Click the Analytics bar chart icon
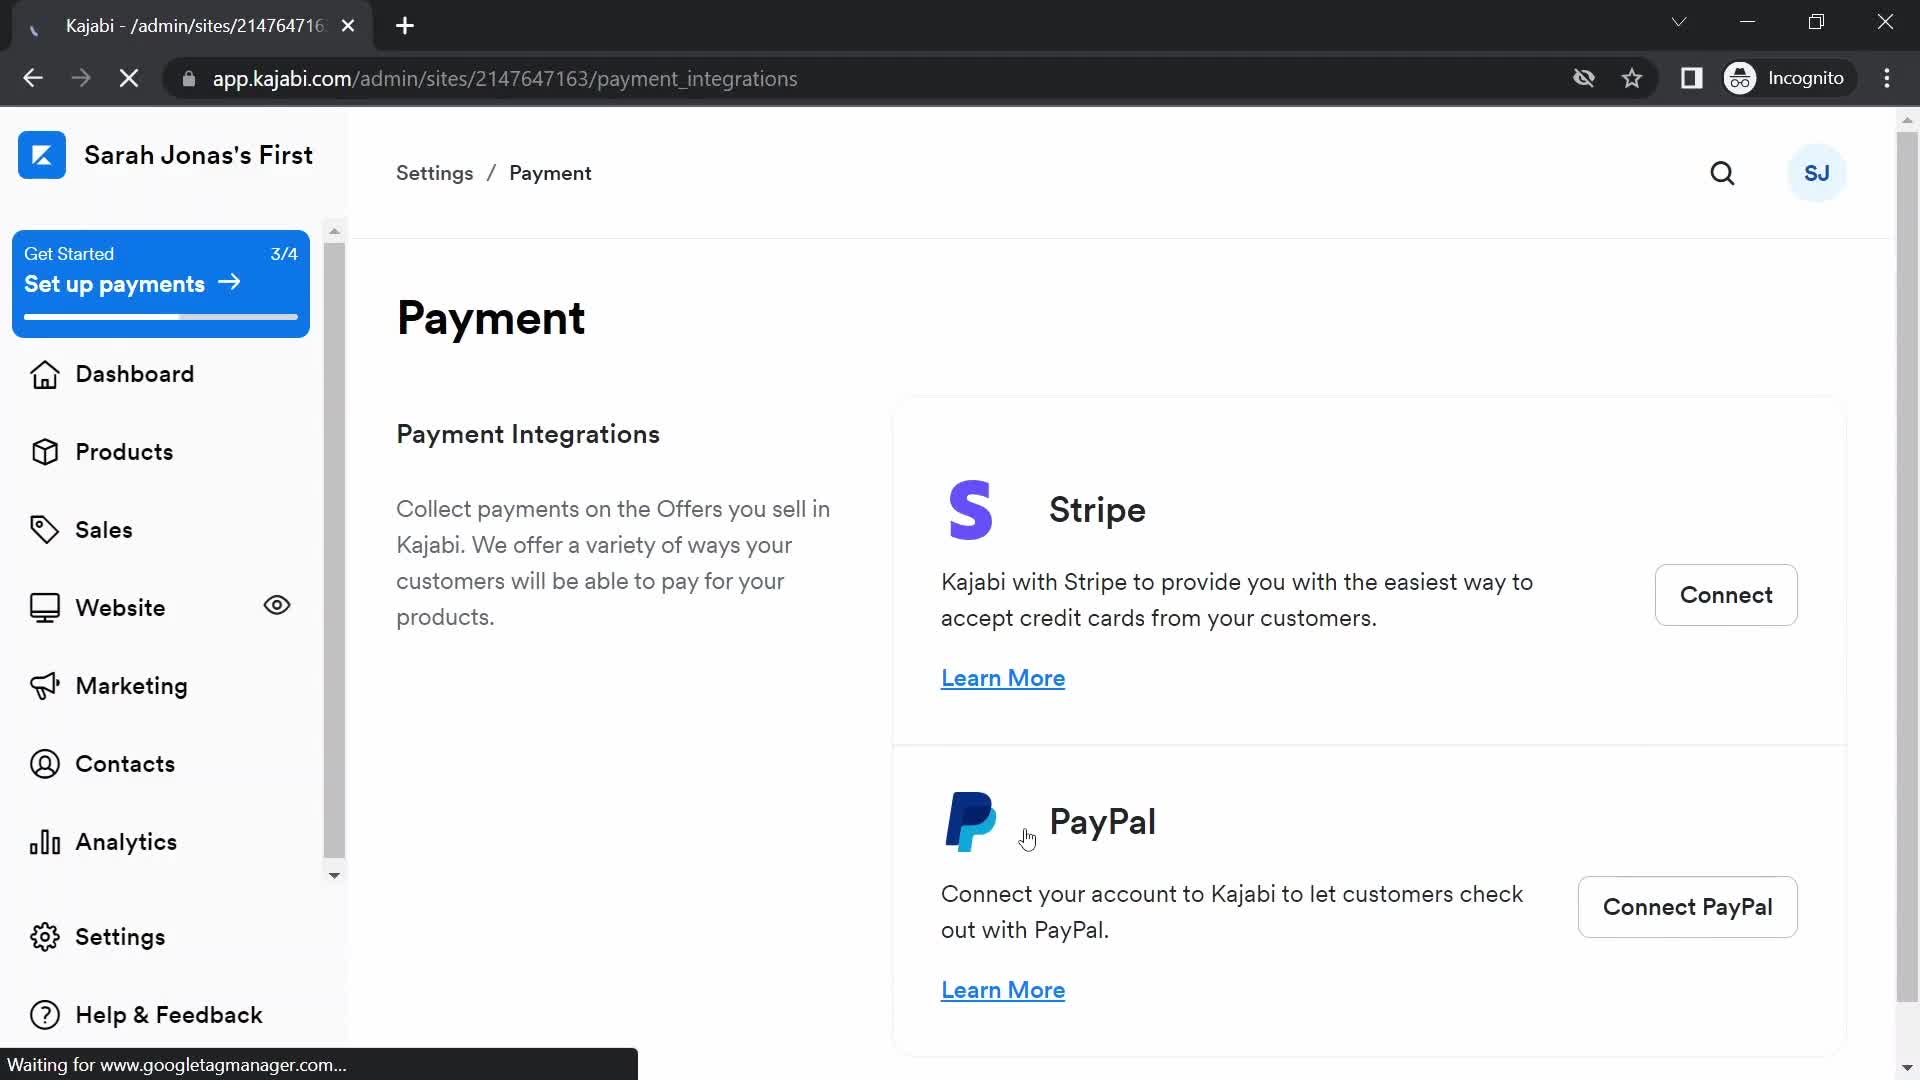 pyautogui.click(x=45, y=842)
